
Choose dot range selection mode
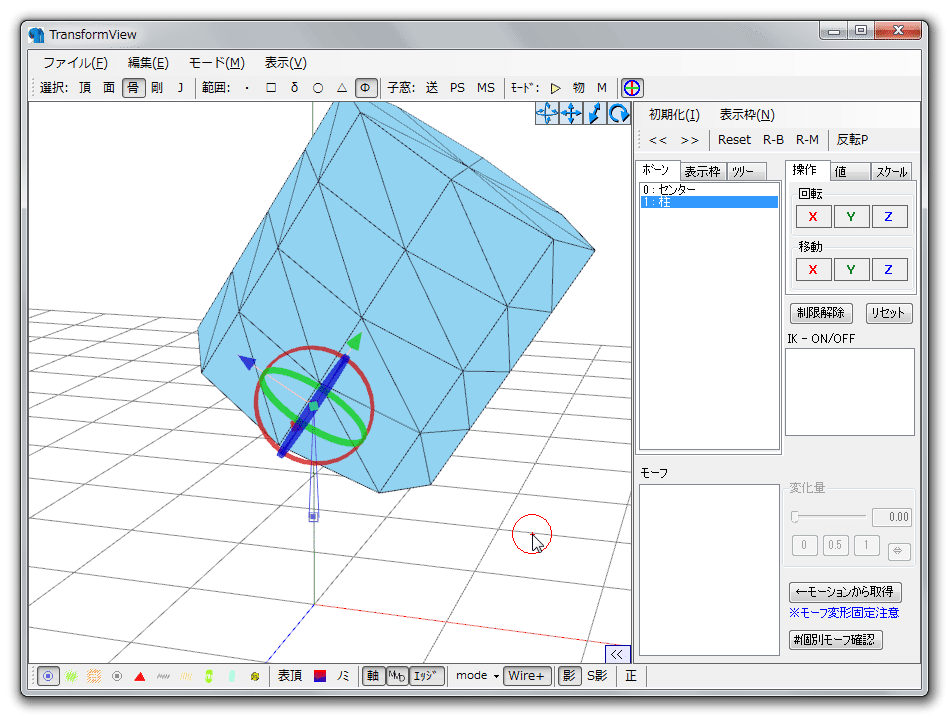point(247,88)
